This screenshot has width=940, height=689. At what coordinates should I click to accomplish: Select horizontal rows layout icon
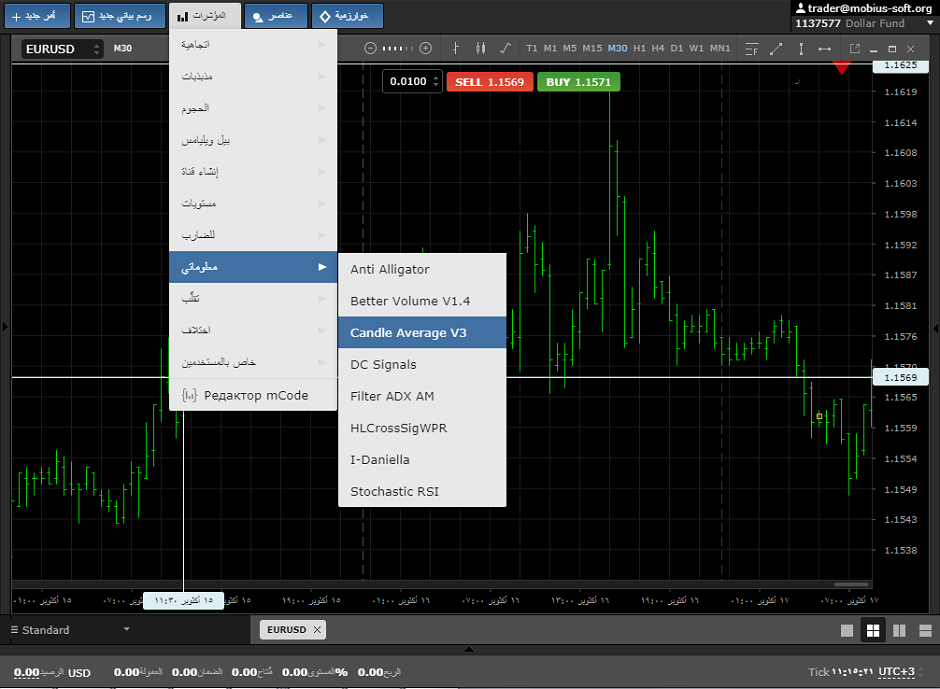pos(925,630)
